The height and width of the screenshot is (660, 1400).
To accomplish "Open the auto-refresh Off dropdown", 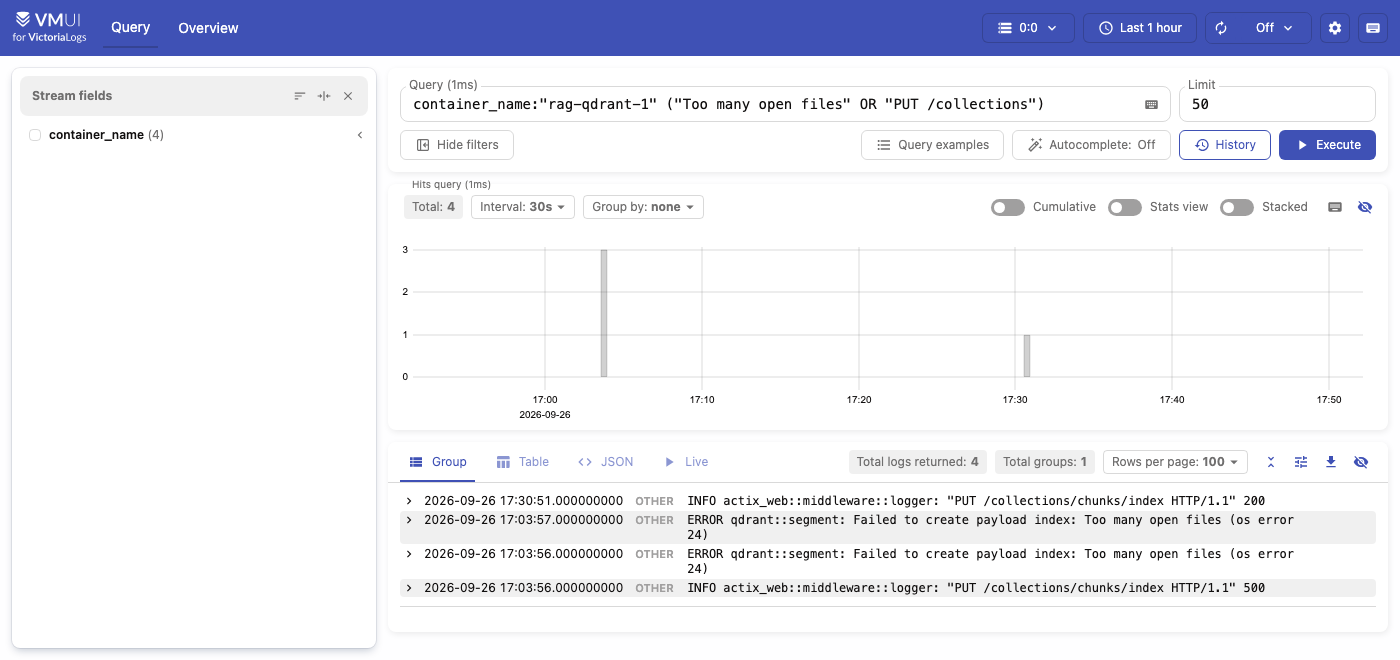I will (x=1274, y=28).
